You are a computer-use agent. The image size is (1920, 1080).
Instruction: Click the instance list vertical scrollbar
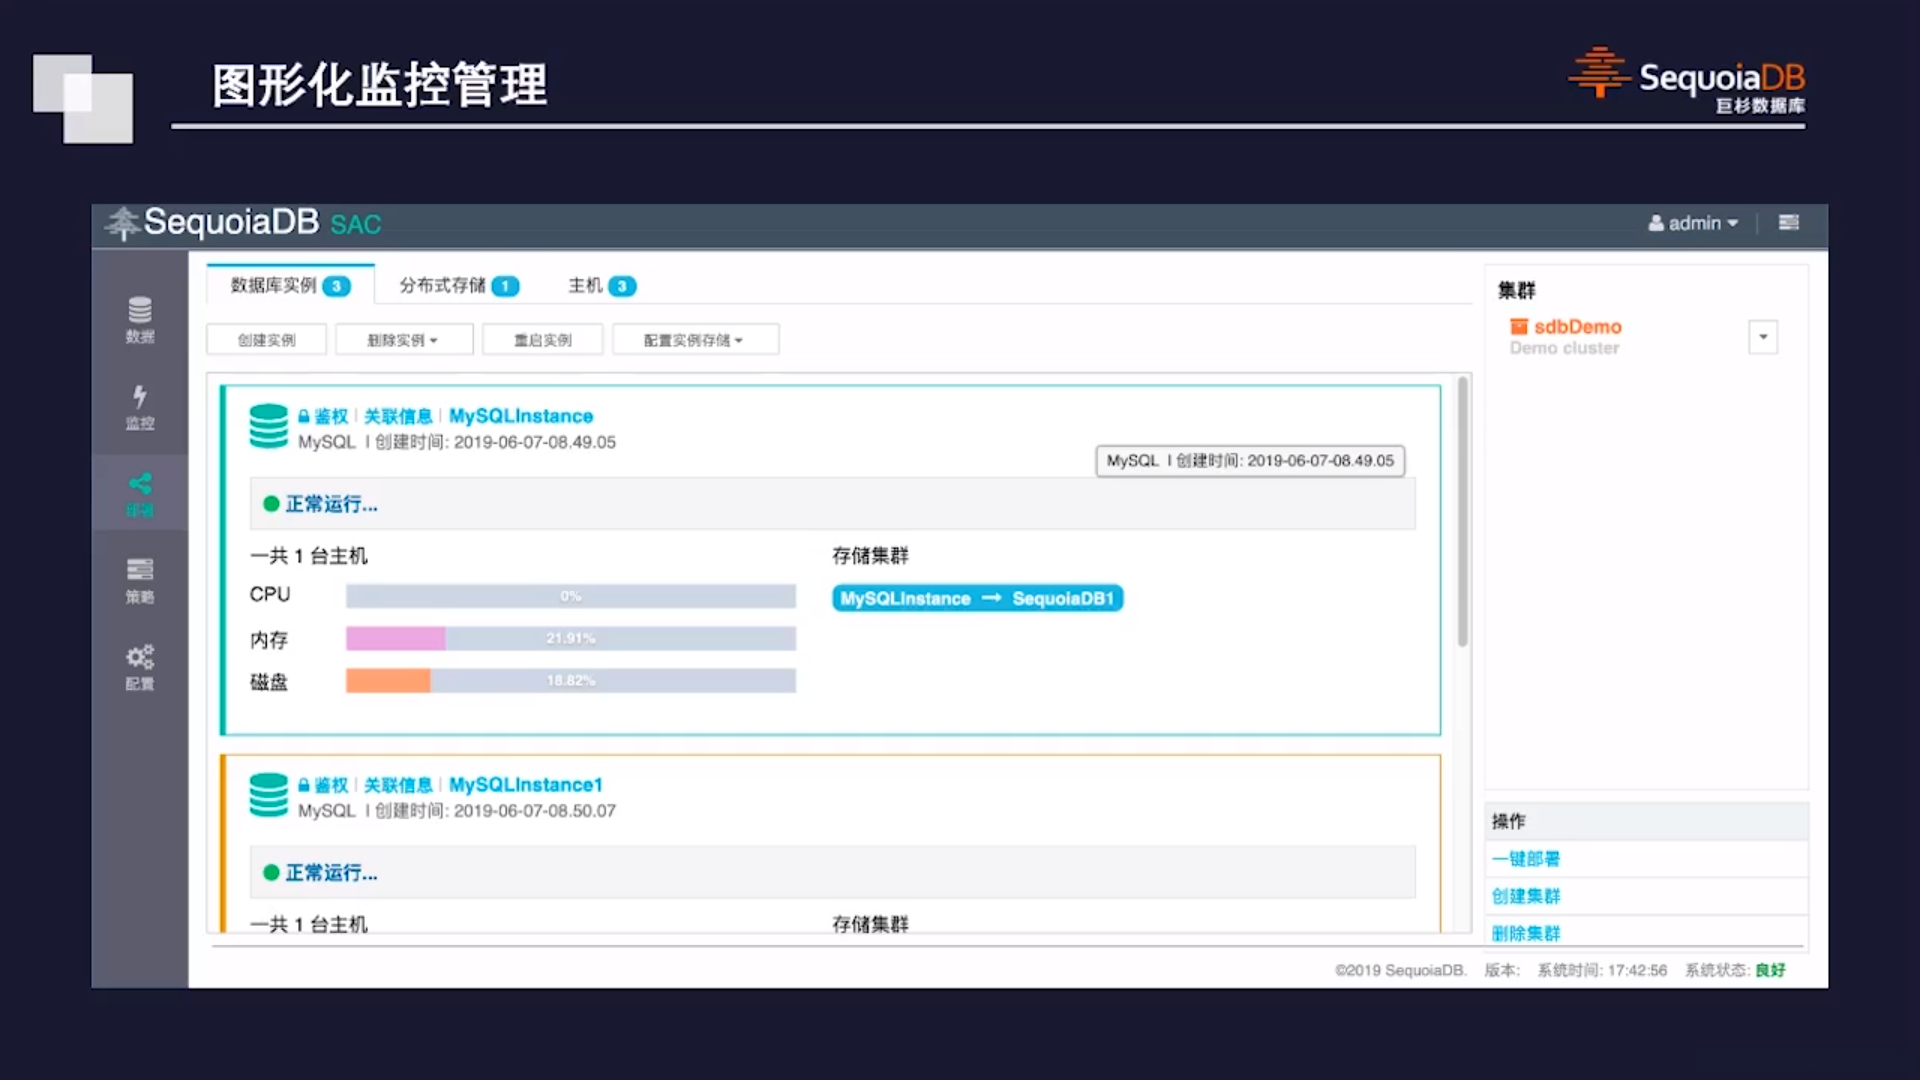pos(1462,510)
